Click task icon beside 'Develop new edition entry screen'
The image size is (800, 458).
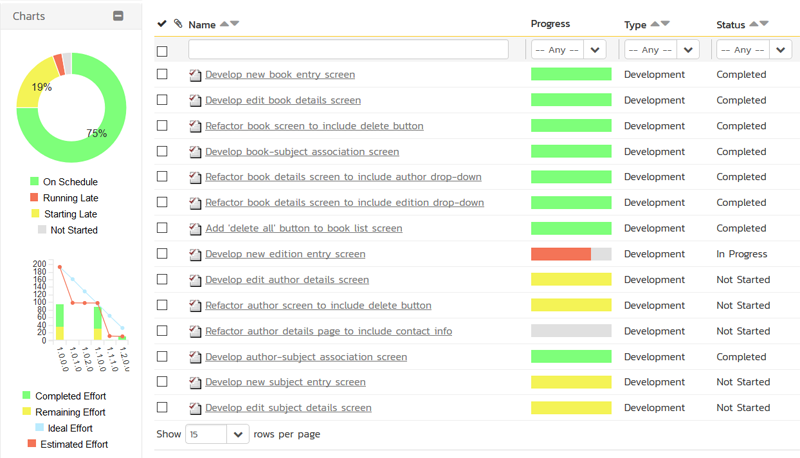pyautogui.click(x=195, y=255)
